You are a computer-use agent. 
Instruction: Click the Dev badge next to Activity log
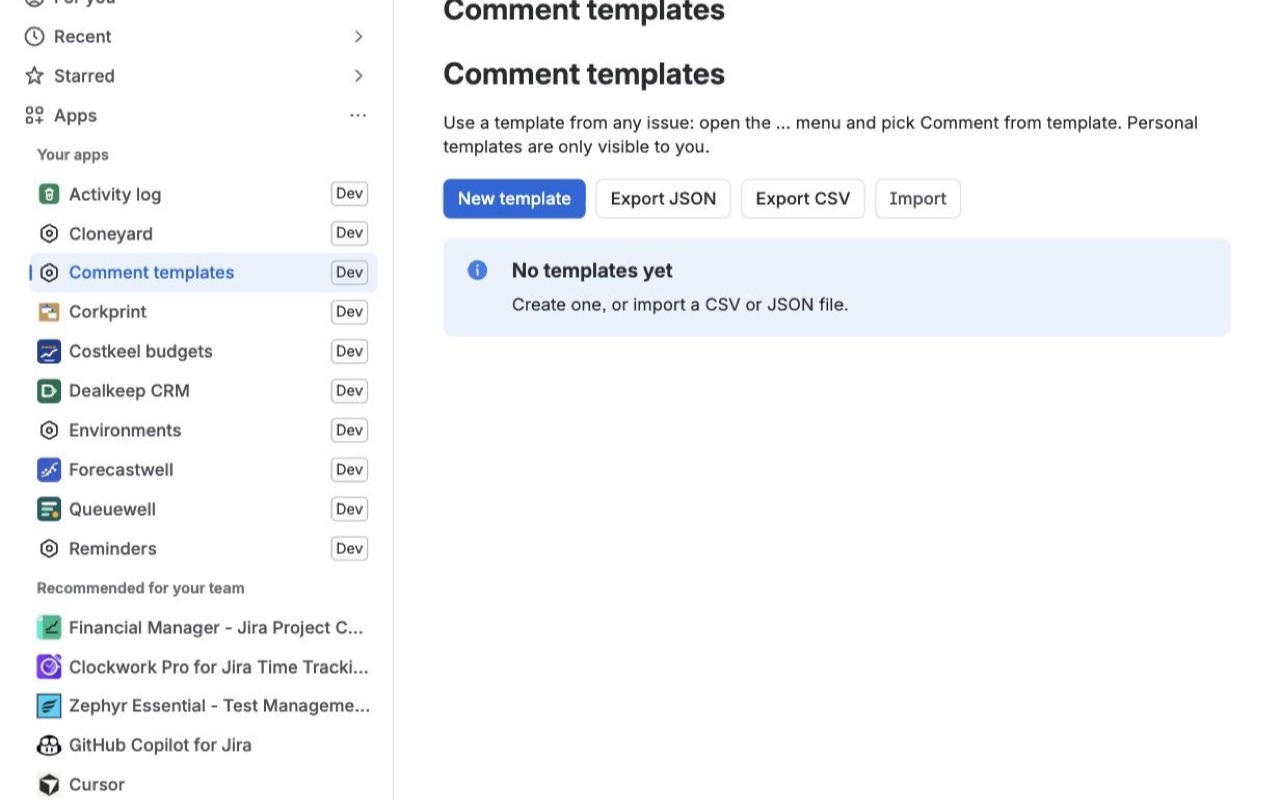click(x=349, y=194)
